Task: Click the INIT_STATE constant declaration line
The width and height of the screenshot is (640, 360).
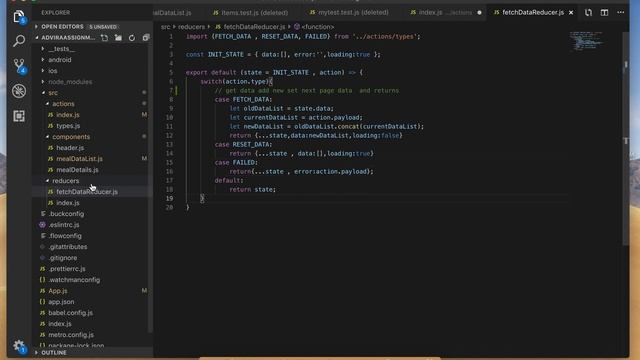Action: pyautogui.click(x=283, y=55)
